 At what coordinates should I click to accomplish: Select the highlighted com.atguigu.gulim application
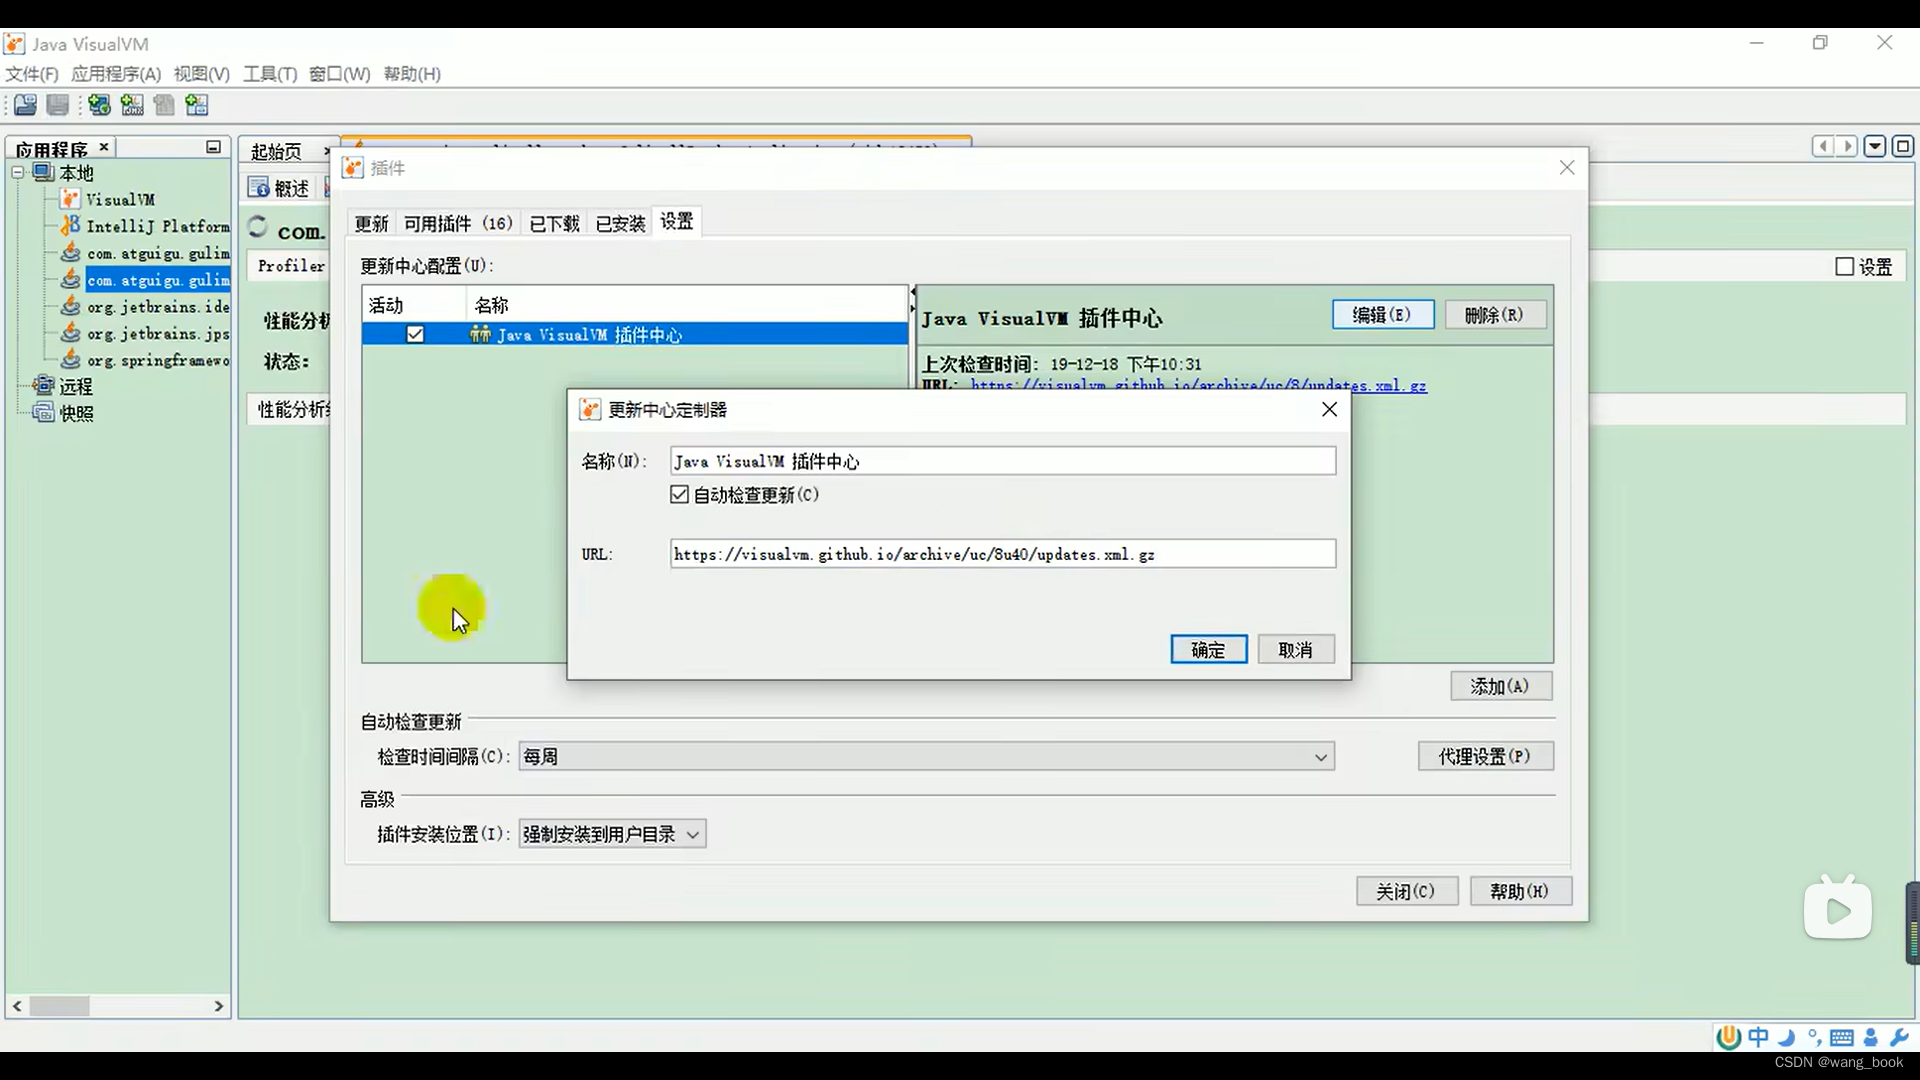point(158,281)
